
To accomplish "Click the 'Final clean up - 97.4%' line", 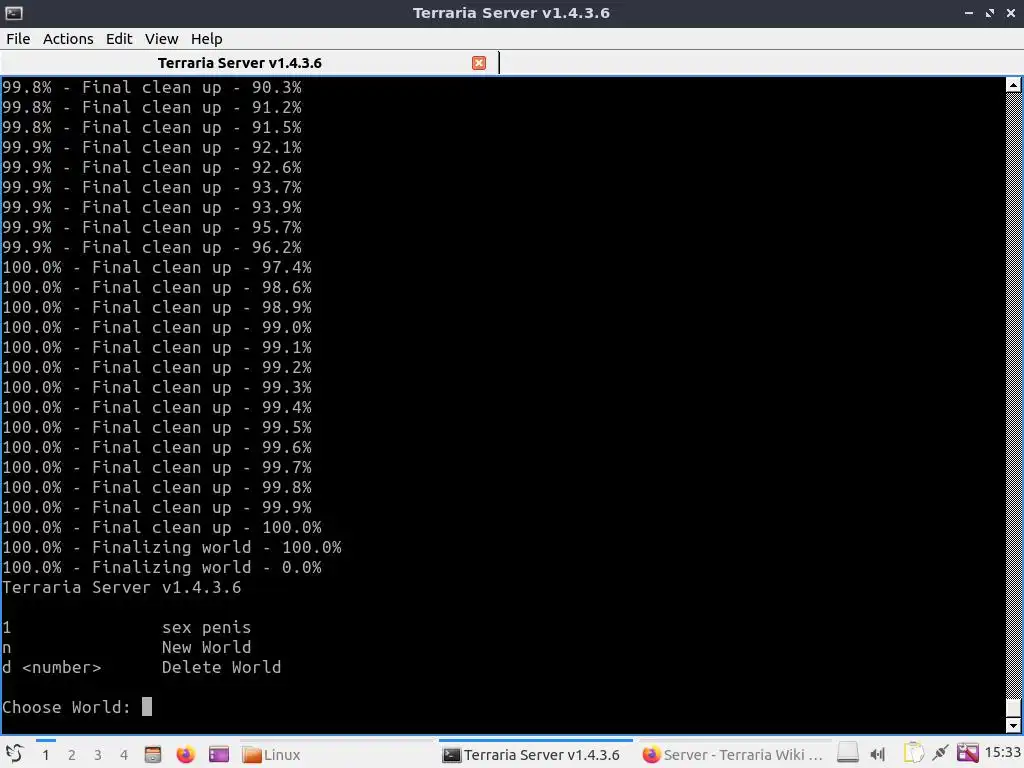I will coord(157,268).
